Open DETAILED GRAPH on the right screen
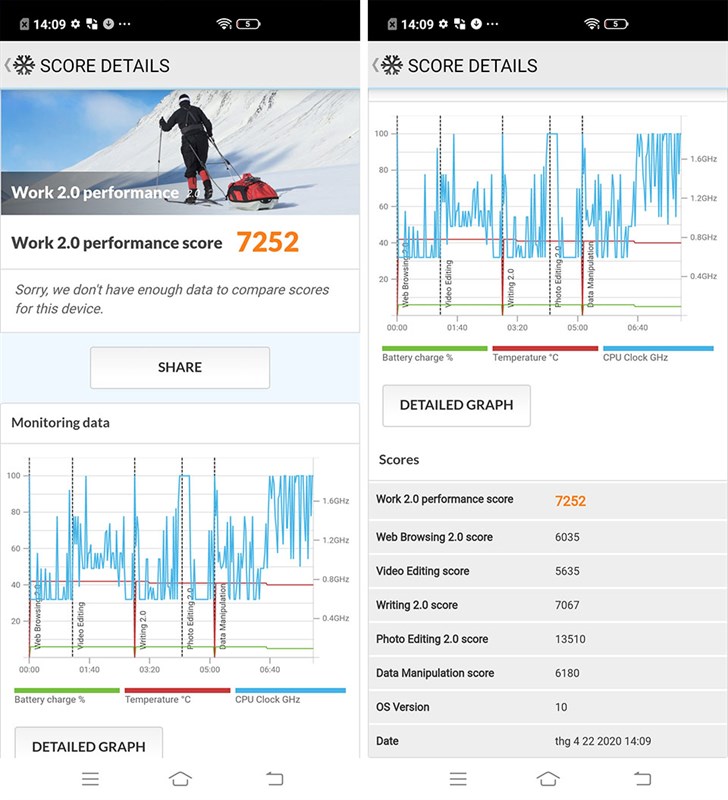Viewport: 728px width, 800px height. coord(457,405)
